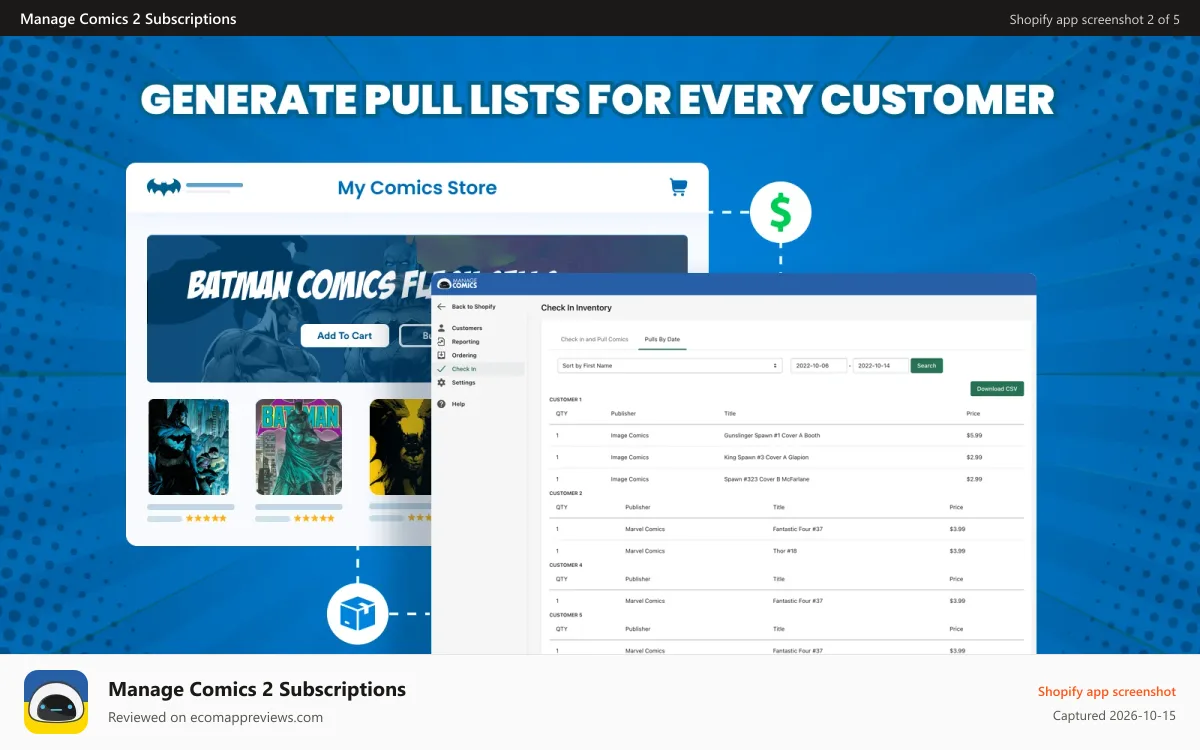Image resolution: width=1200 pixels, height=750 pixels.
Task: Open Settings in the sidebar menu
Action: coord(463,383)
